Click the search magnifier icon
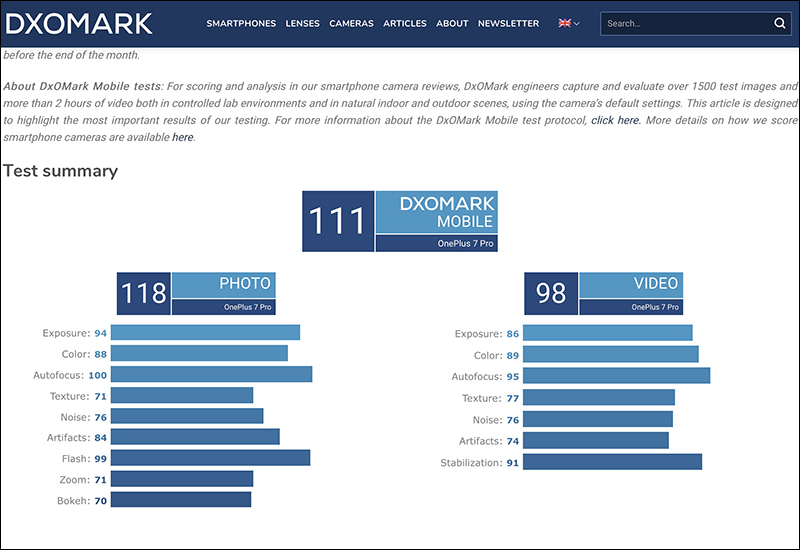This screenshot has height=550, width=800. [x=780, y=23]
